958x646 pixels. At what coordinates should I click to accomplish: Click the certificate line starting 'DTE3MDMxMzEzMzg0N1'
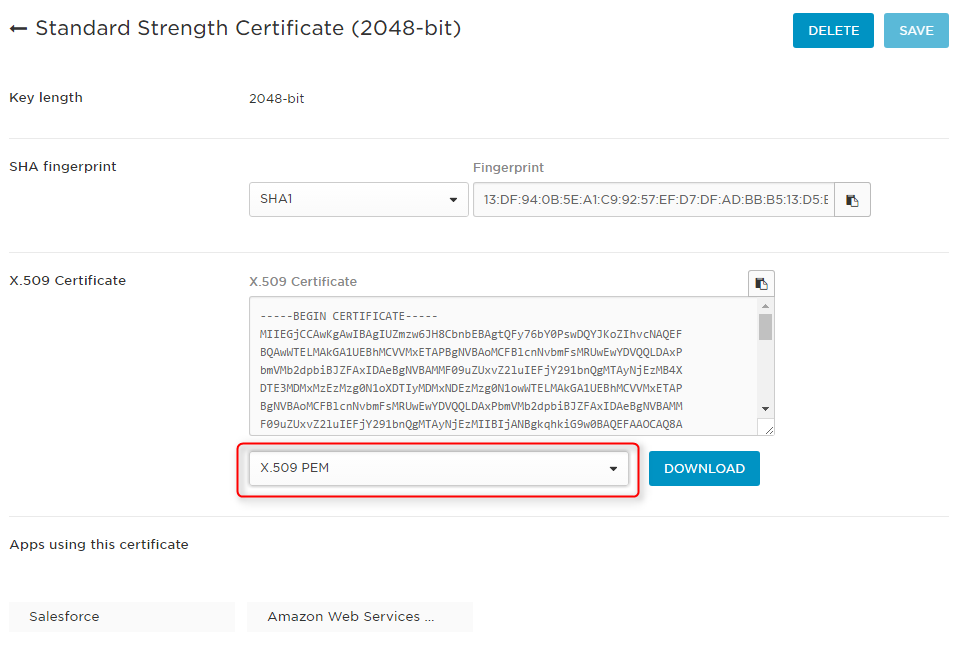click(470, 388)
